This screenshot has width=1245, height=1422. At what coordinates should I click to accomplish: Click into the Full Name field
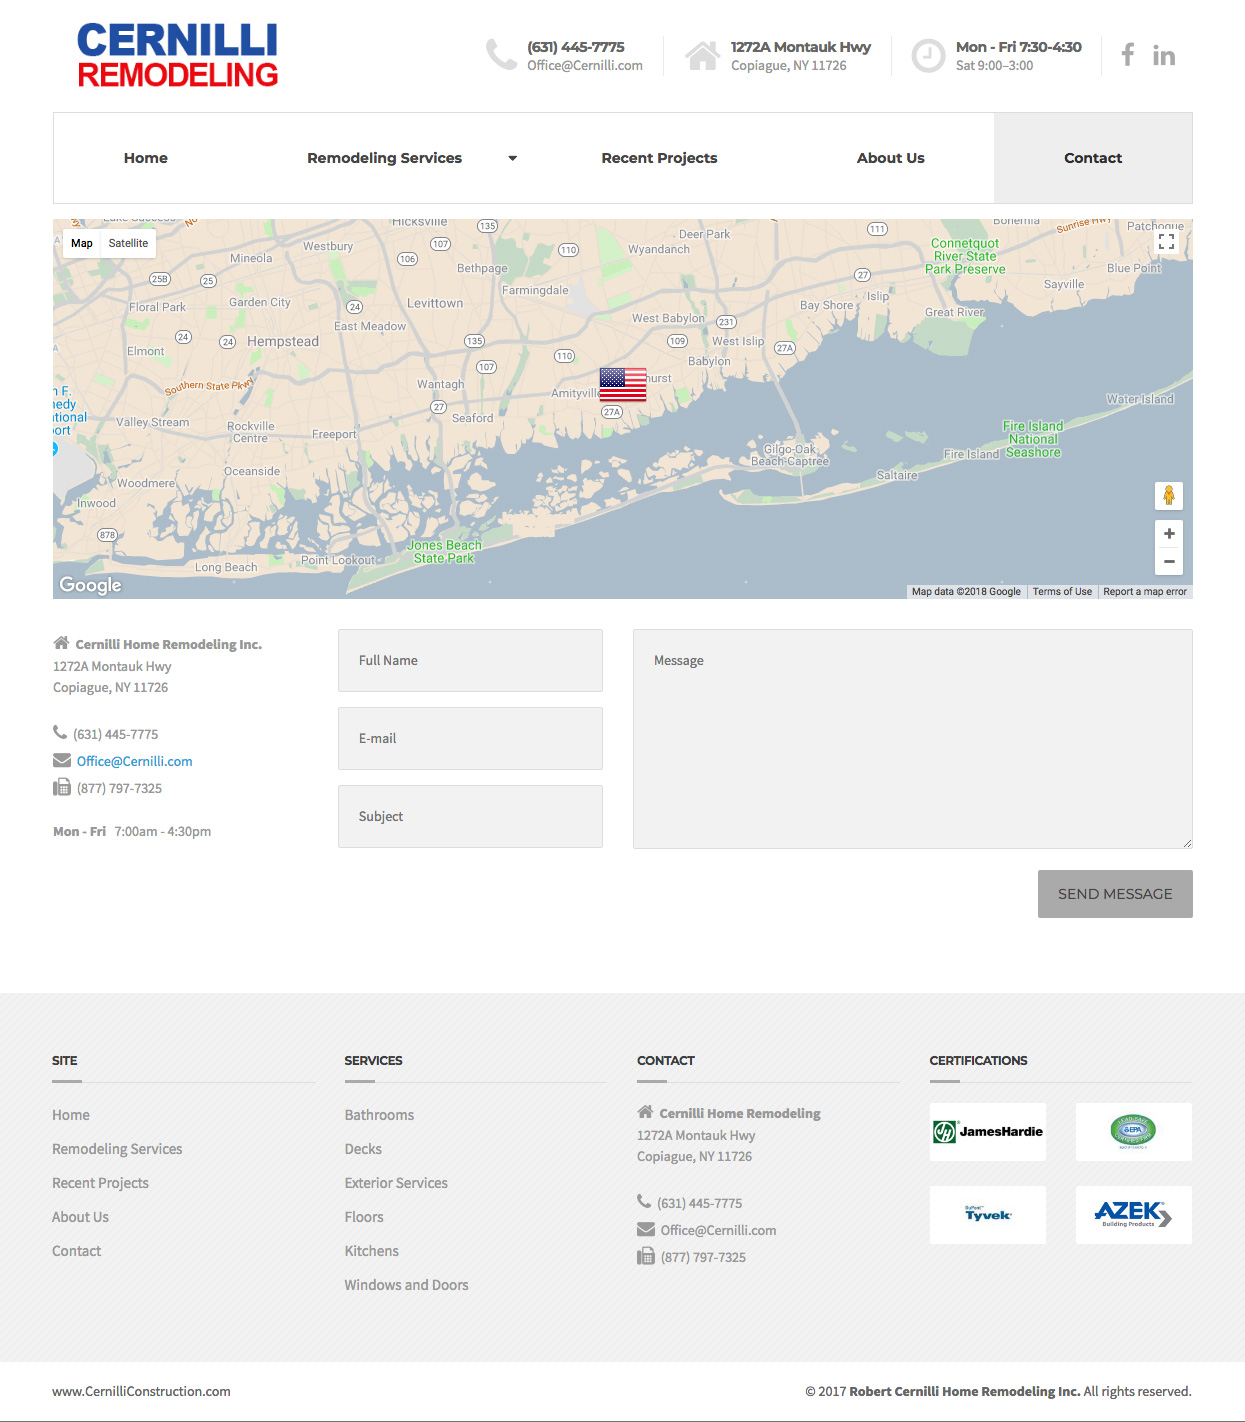470,660
